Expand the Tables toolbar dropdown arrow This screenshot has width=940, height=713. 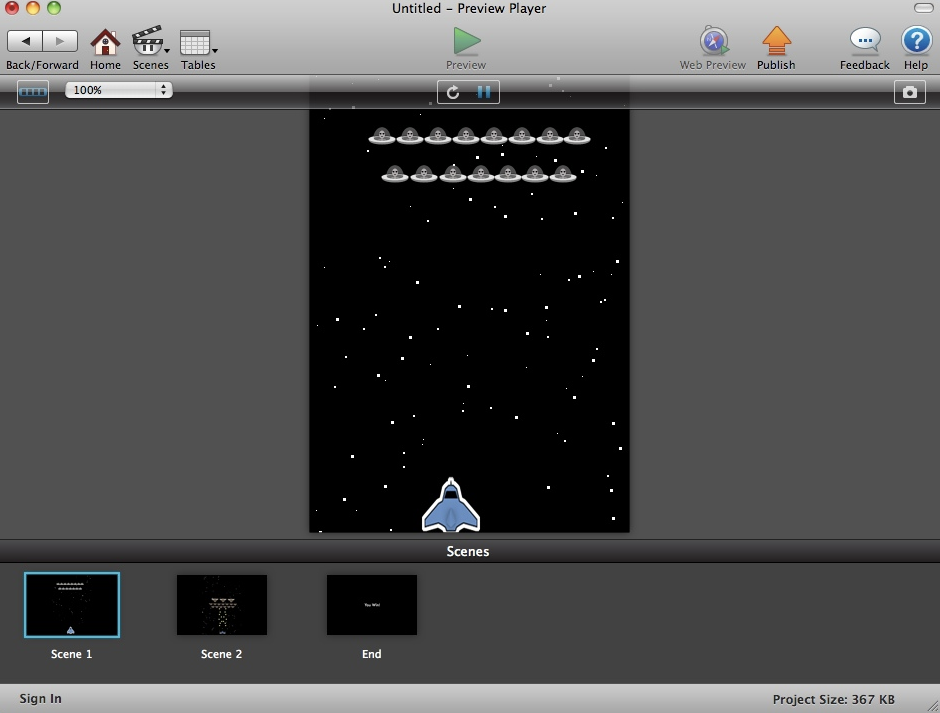click(x=215, y=51)
